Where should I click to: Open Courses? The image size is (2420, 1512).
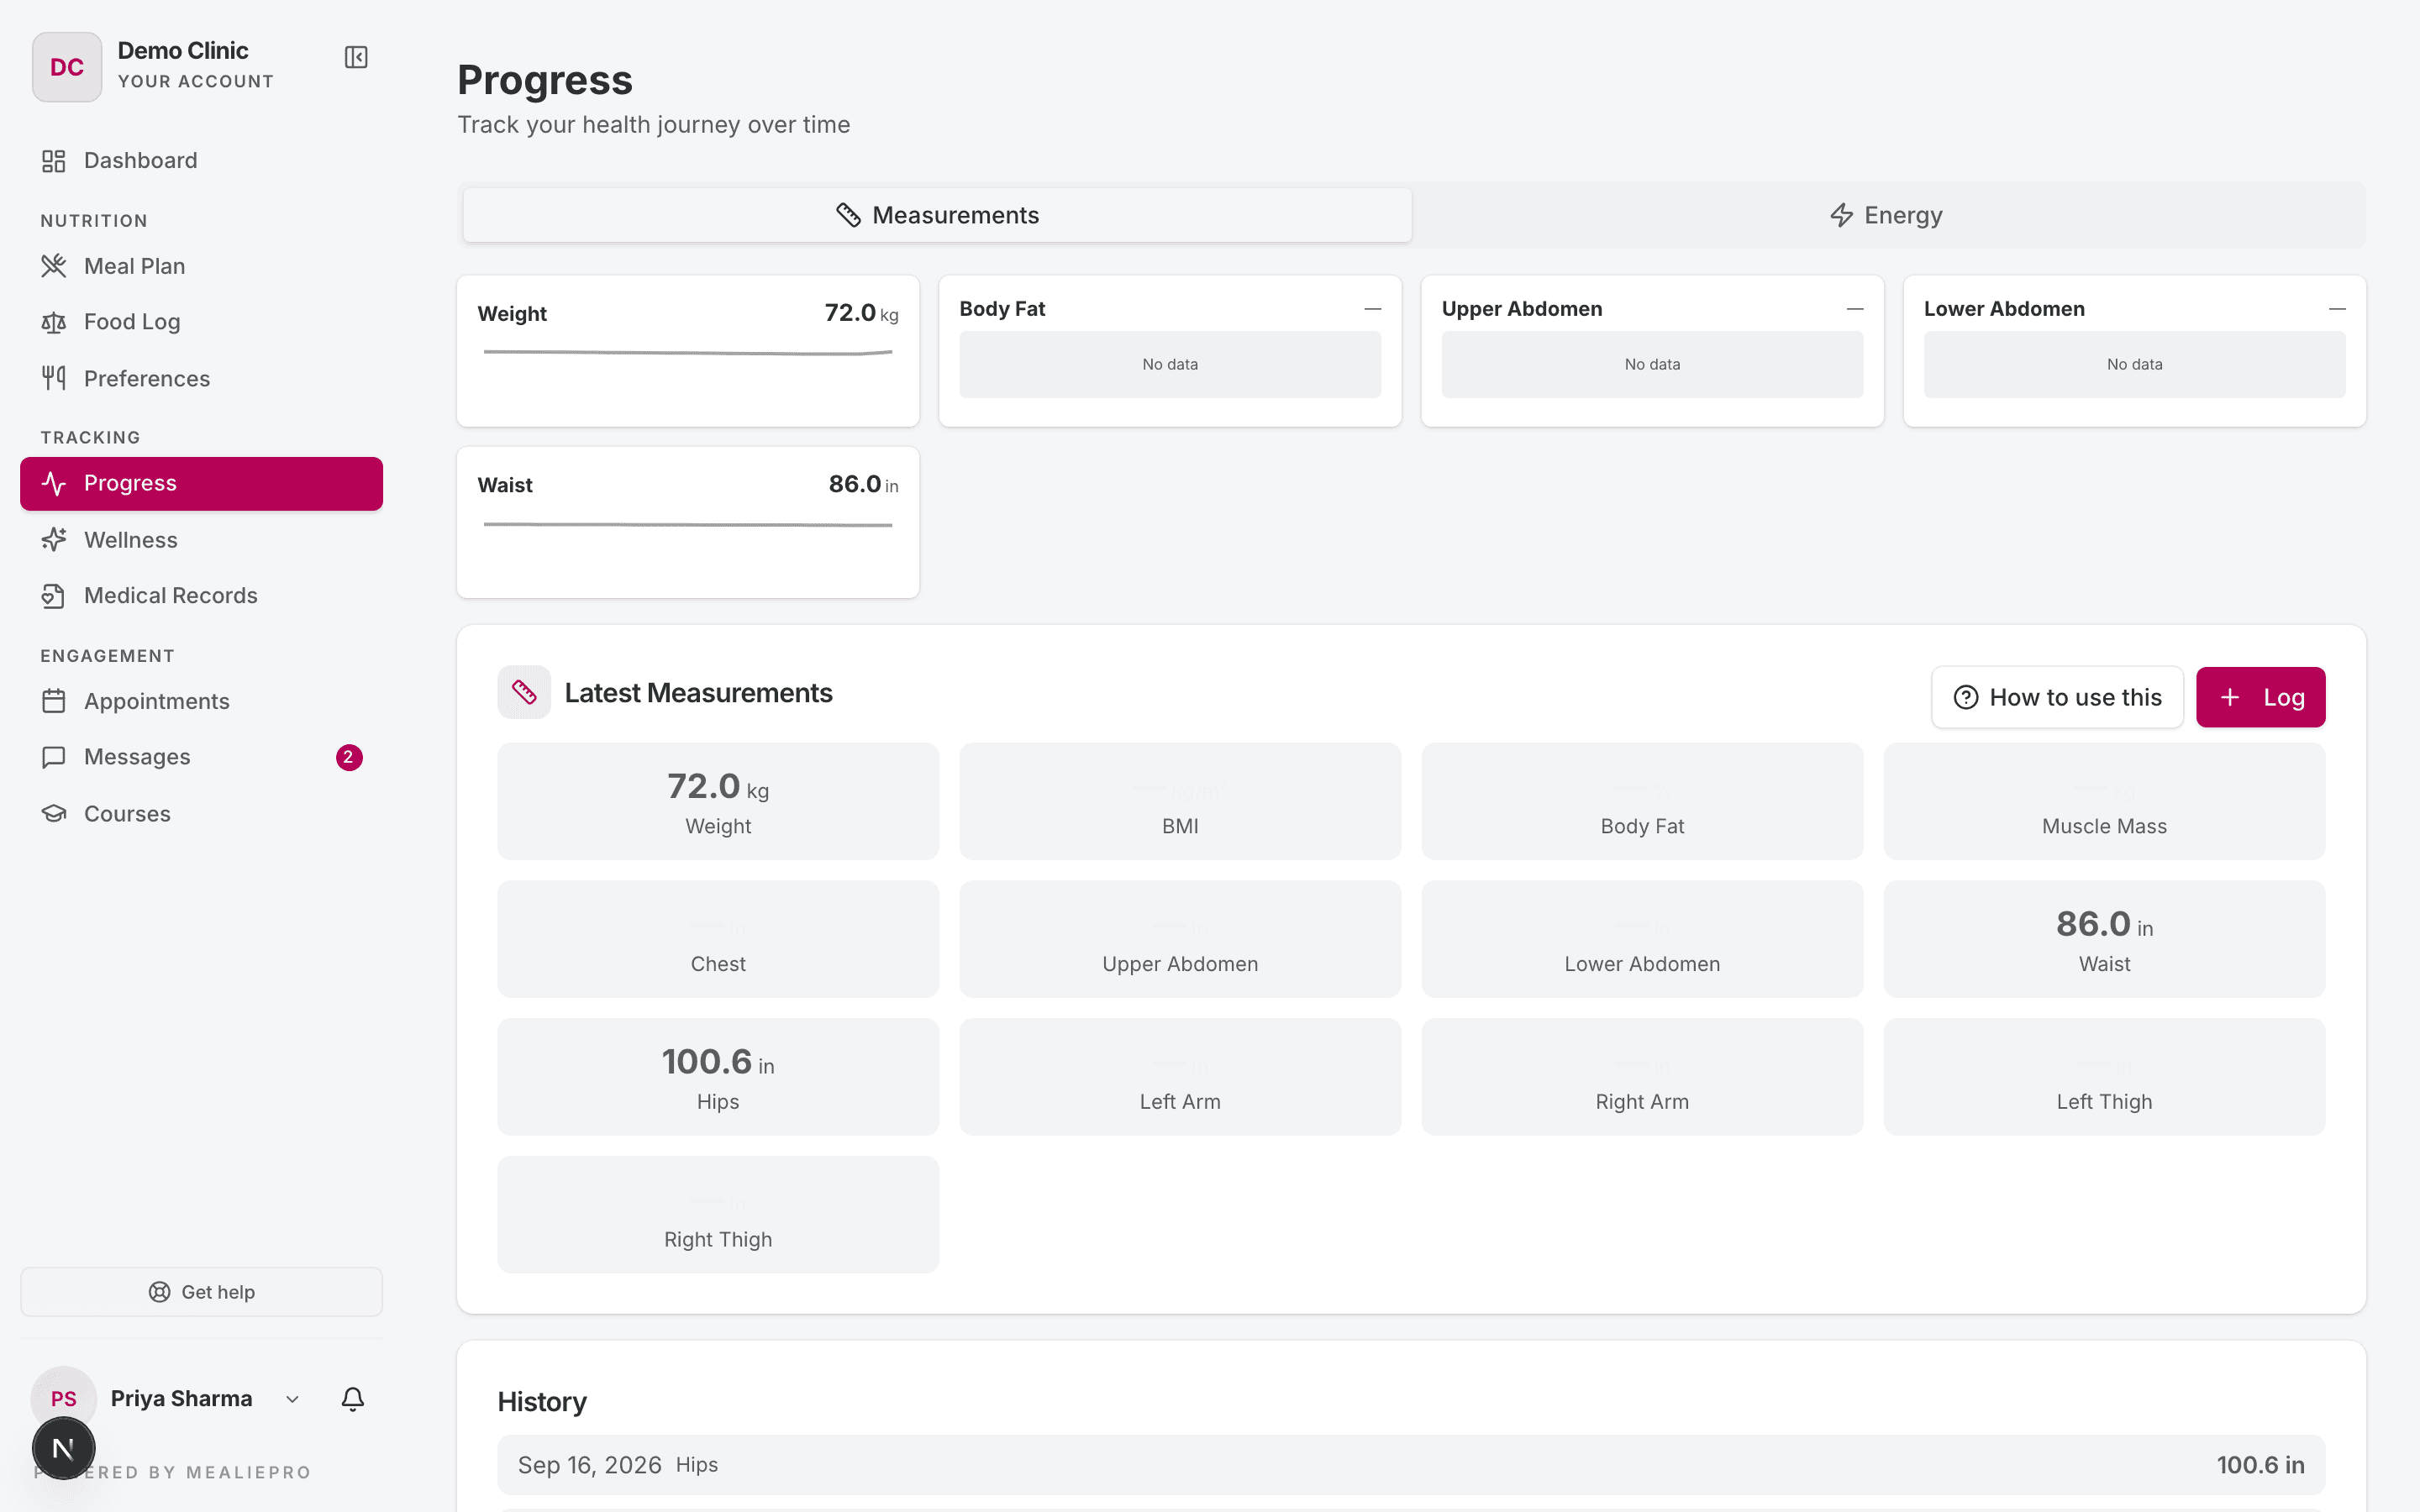tap(201, 814)
